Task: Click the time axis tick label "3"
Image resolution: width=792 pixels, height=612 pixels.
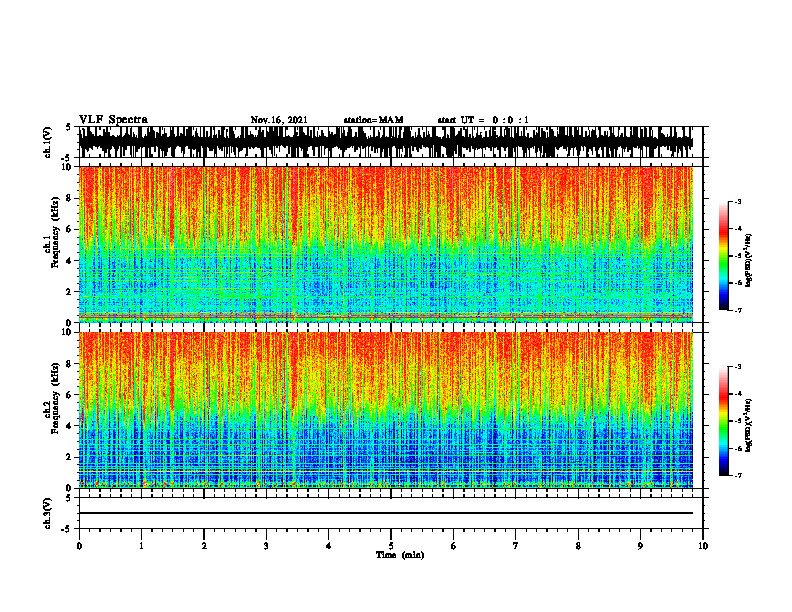Action: coord(266,546)
